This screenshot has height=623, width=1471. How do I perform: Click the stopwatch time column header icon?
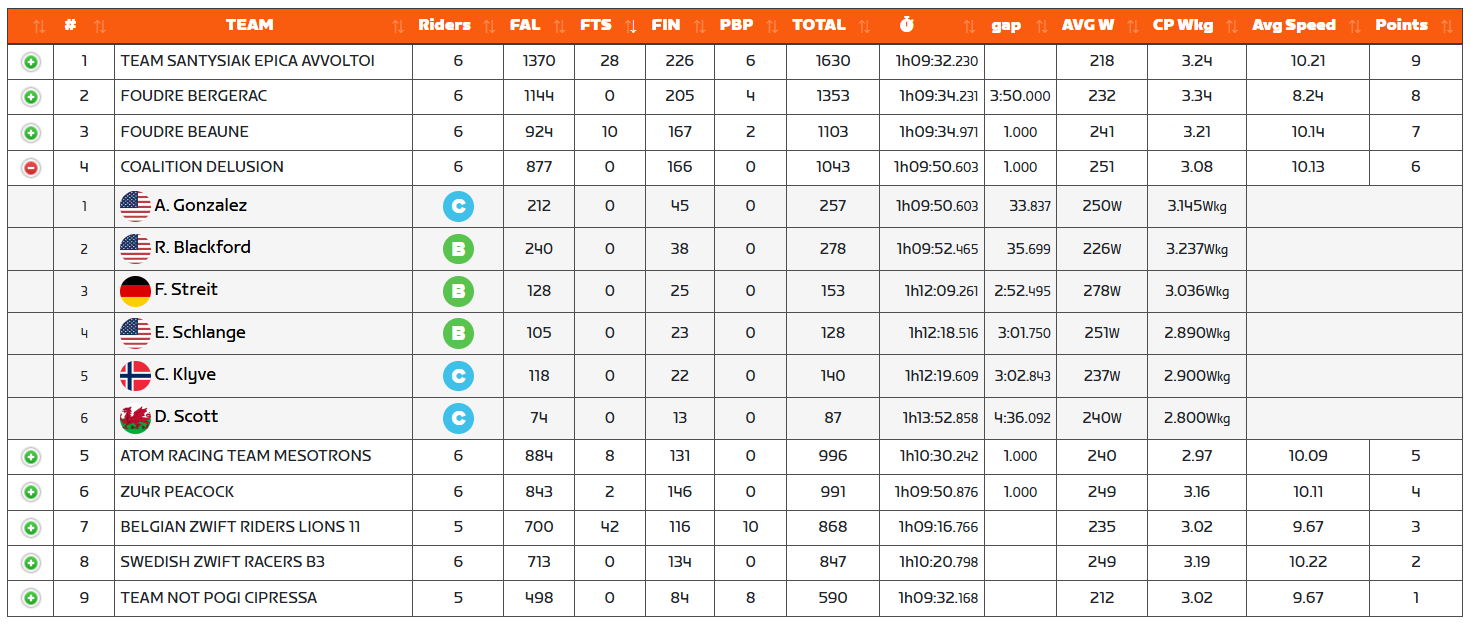[x=906, y=25]
